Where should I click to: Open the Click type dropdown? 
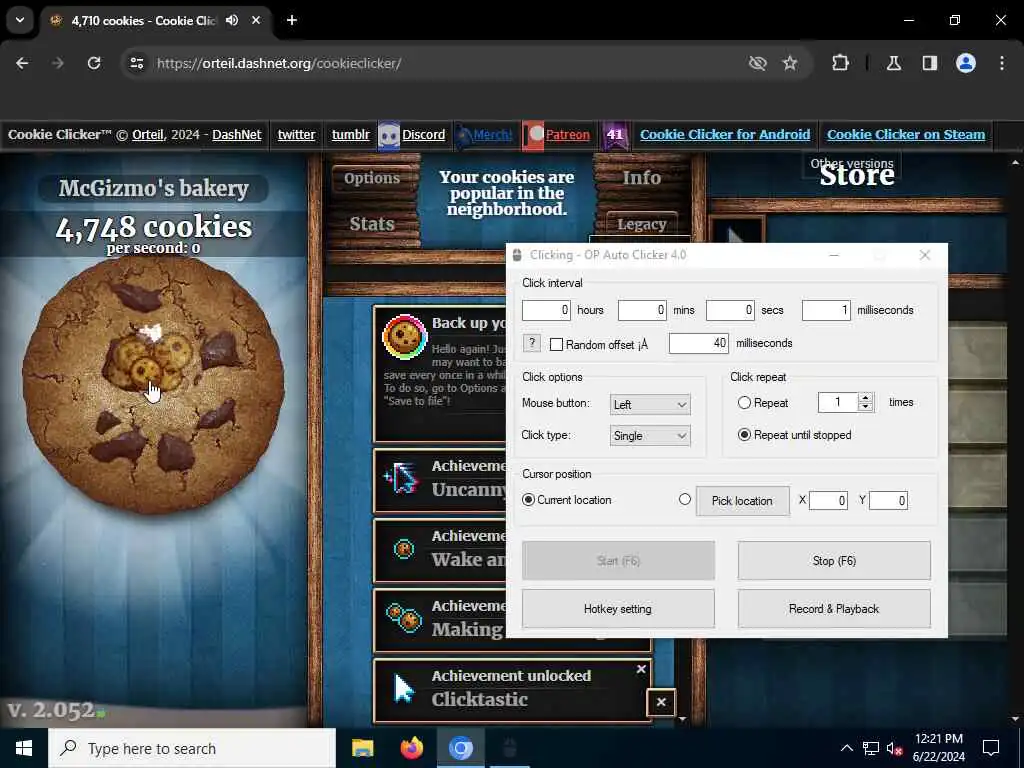click(650, 436)
